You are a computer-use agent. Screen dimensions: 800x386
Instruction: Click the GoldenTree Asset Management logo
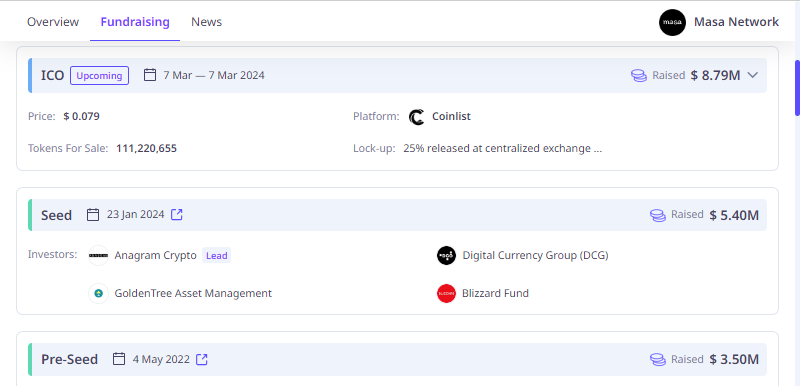(98, 294)
